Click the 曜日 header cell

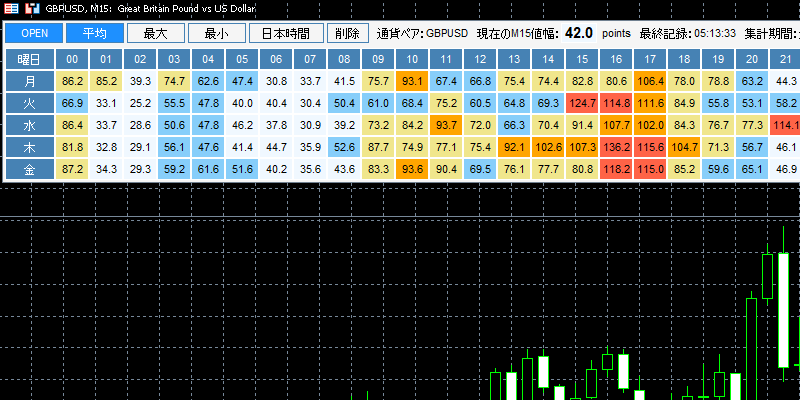pyautogui.click(x=29, y=60)
